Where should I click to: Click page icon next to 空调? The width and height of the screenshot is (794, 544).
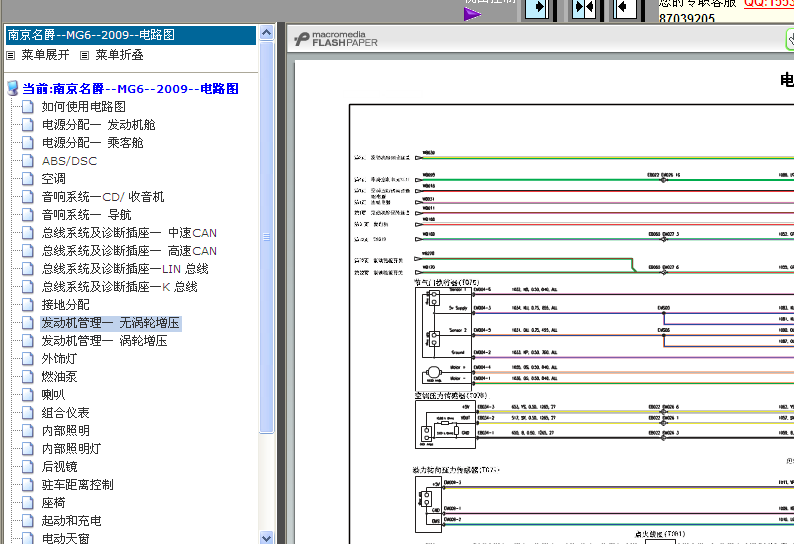(x=28, y=179)
